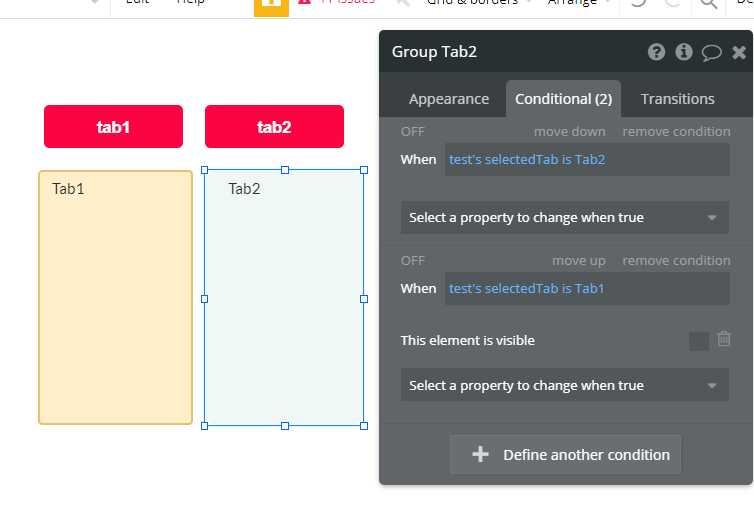Click the right-middle resize handle of Tab2 group

(364, 298)
